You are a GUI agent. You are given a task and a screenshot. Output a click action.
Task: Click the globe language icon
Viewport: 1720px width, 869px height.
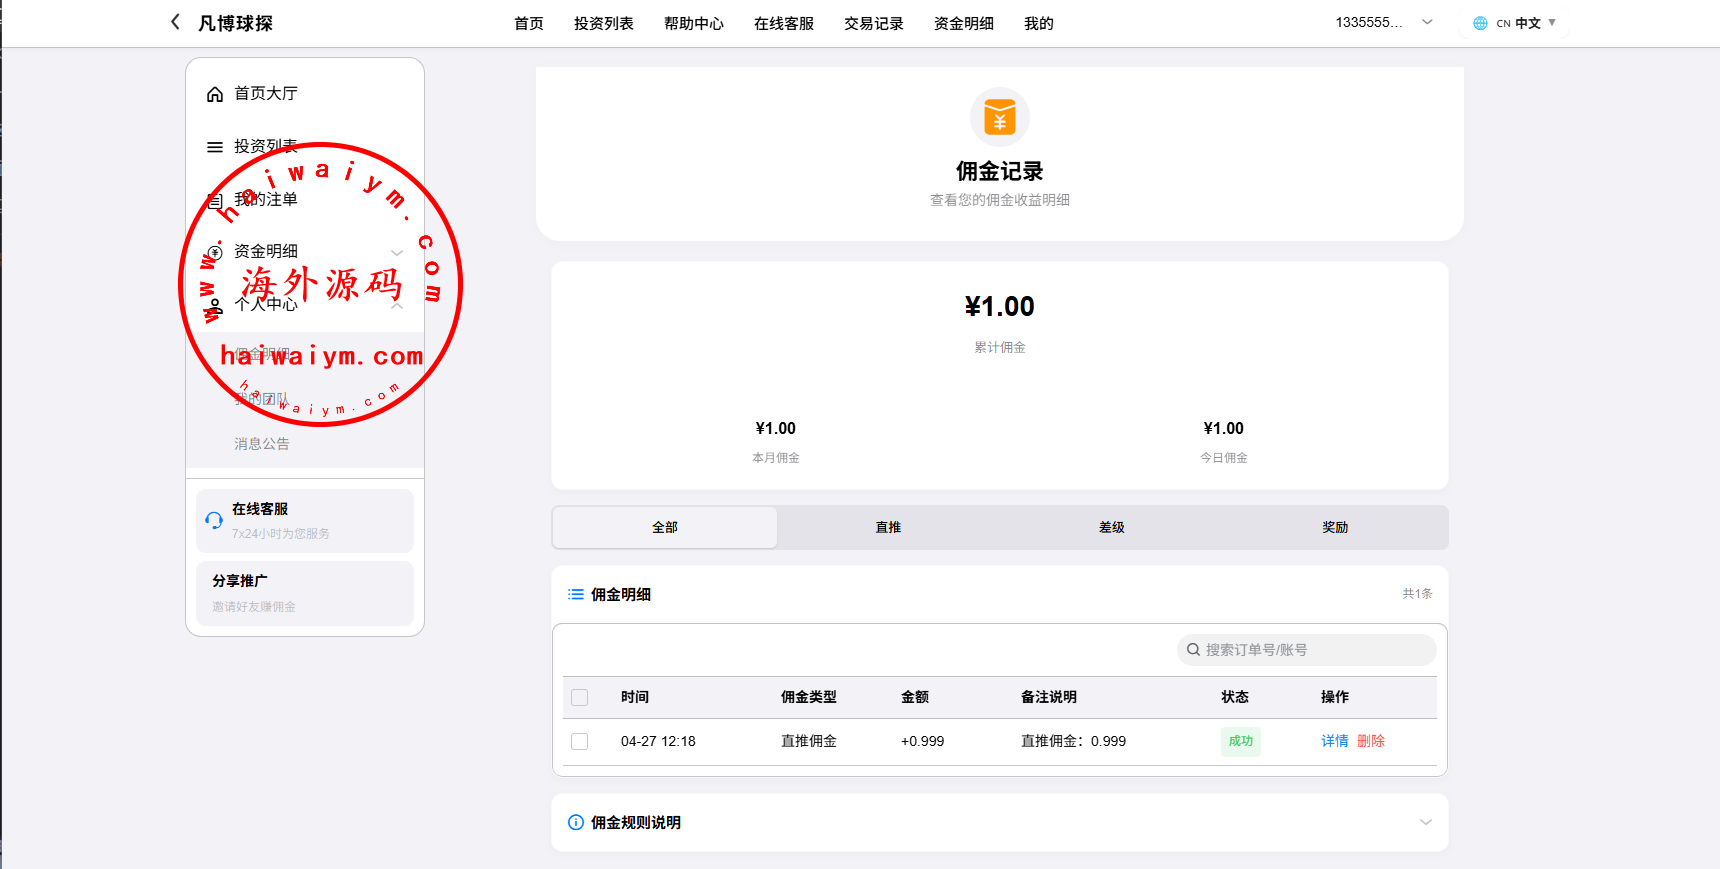tap(1480, 23)
